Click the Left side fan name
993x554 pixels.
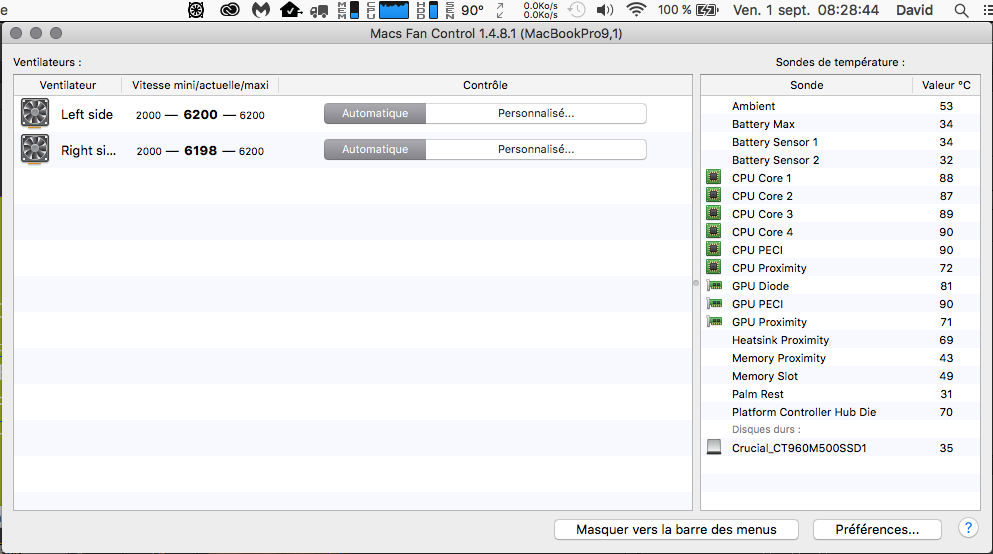(87, 114)
